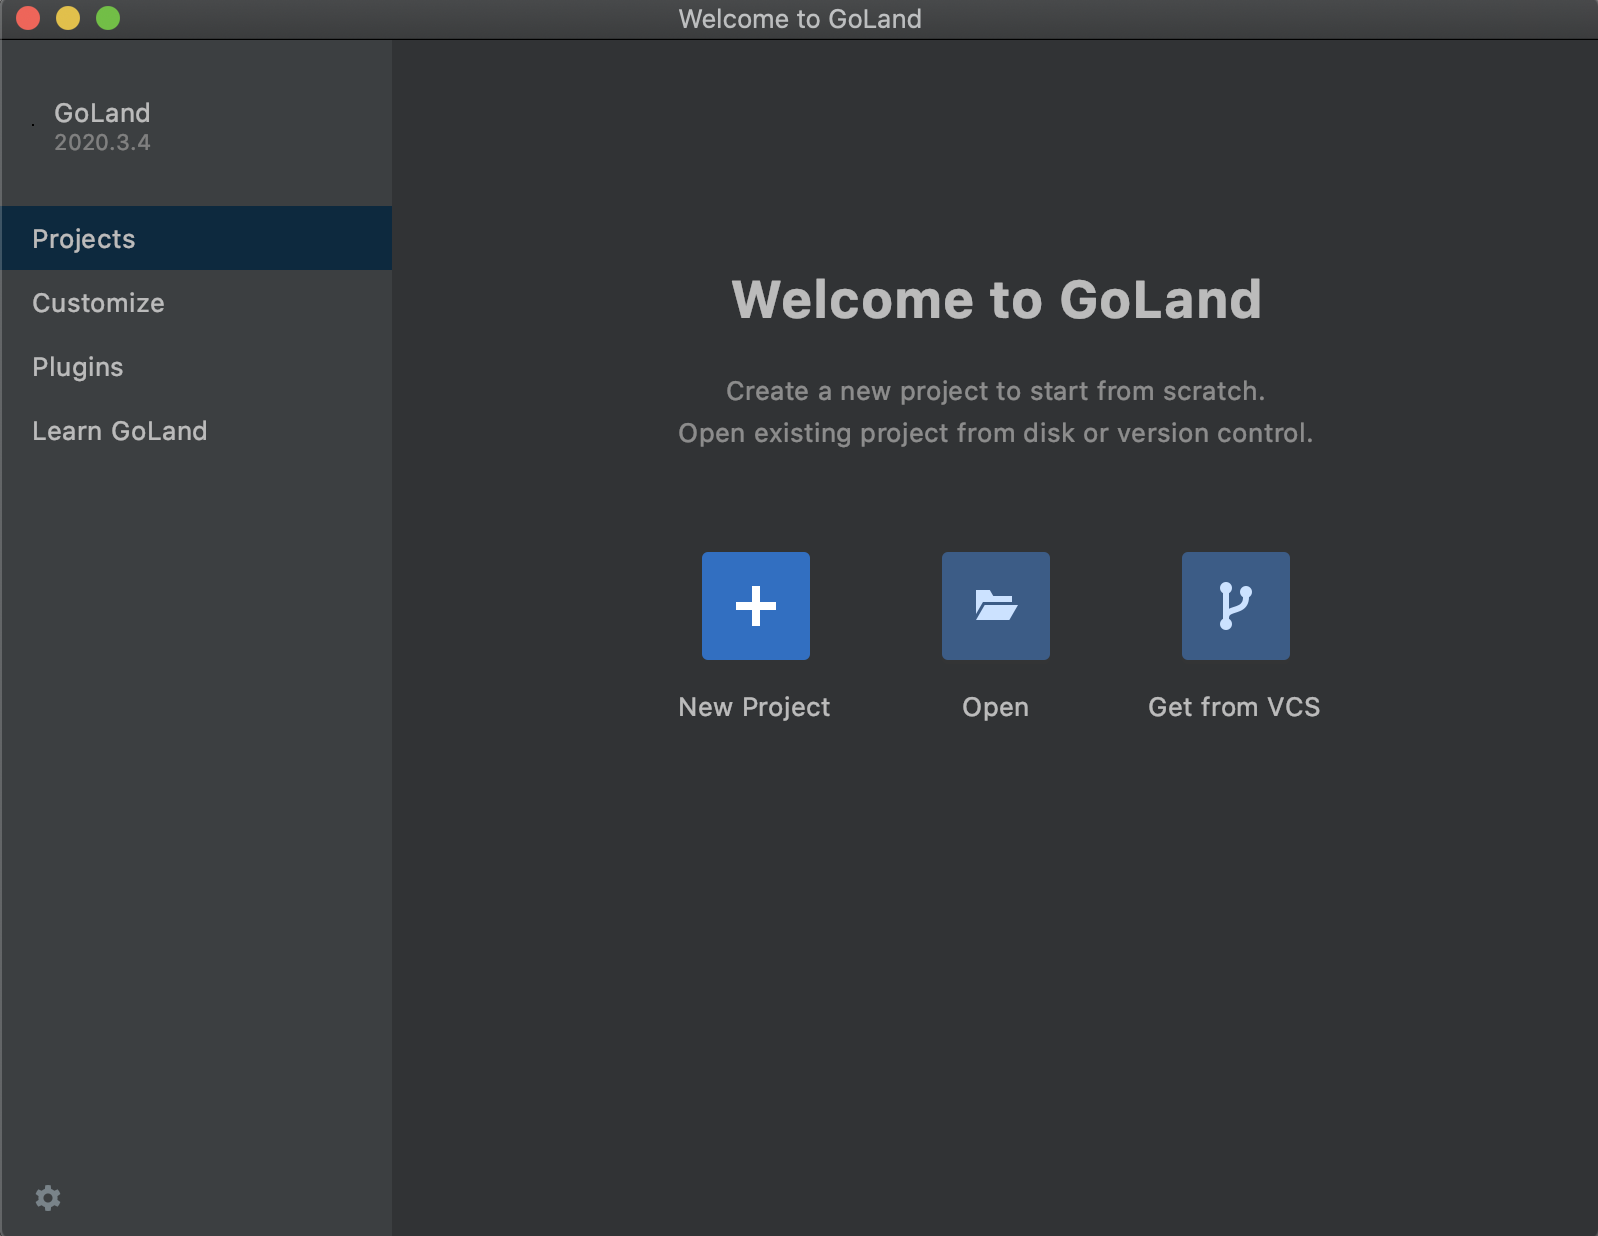Close the Welcome to GoLand window
This screenshot has height=1236, width=1598.
[x=28, y=18]
